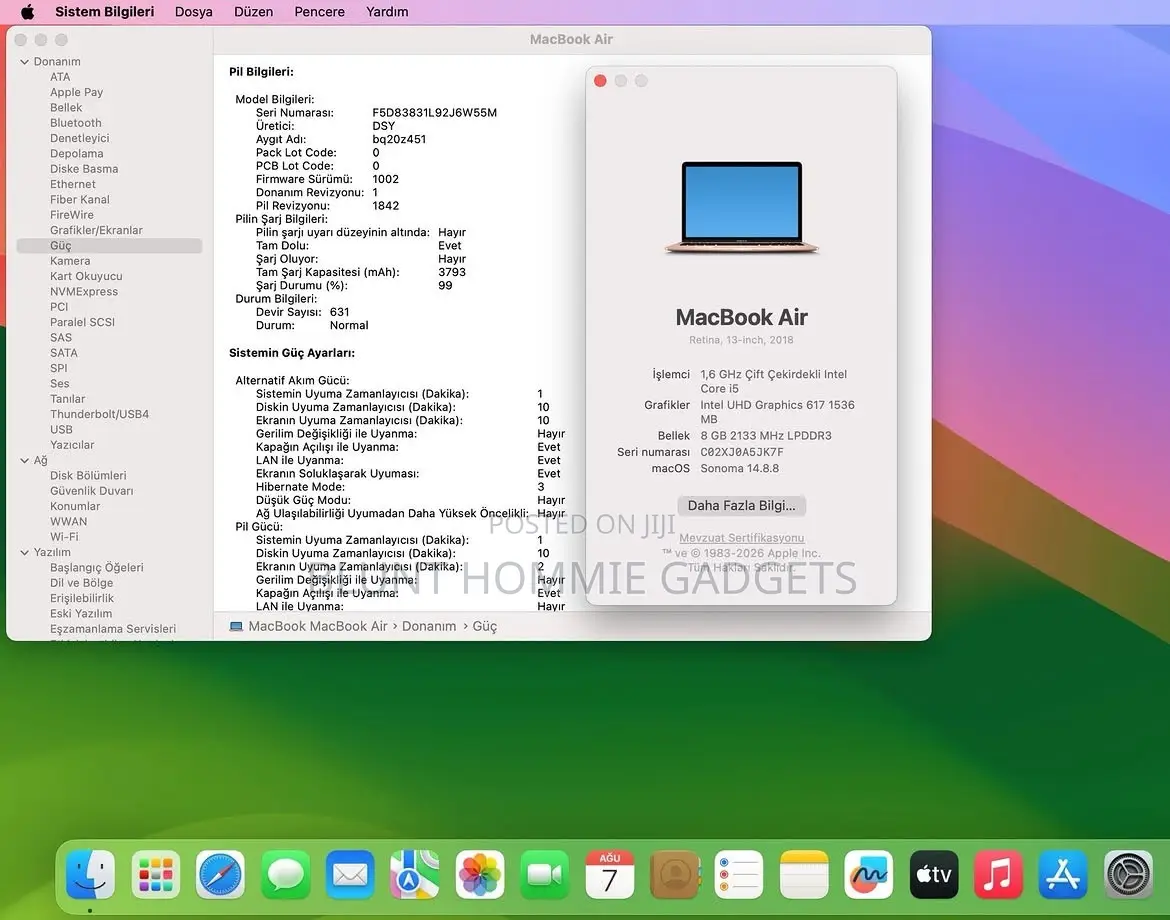Open Freeform app in dock
1170x920 pixels.
tap(869, 874)
